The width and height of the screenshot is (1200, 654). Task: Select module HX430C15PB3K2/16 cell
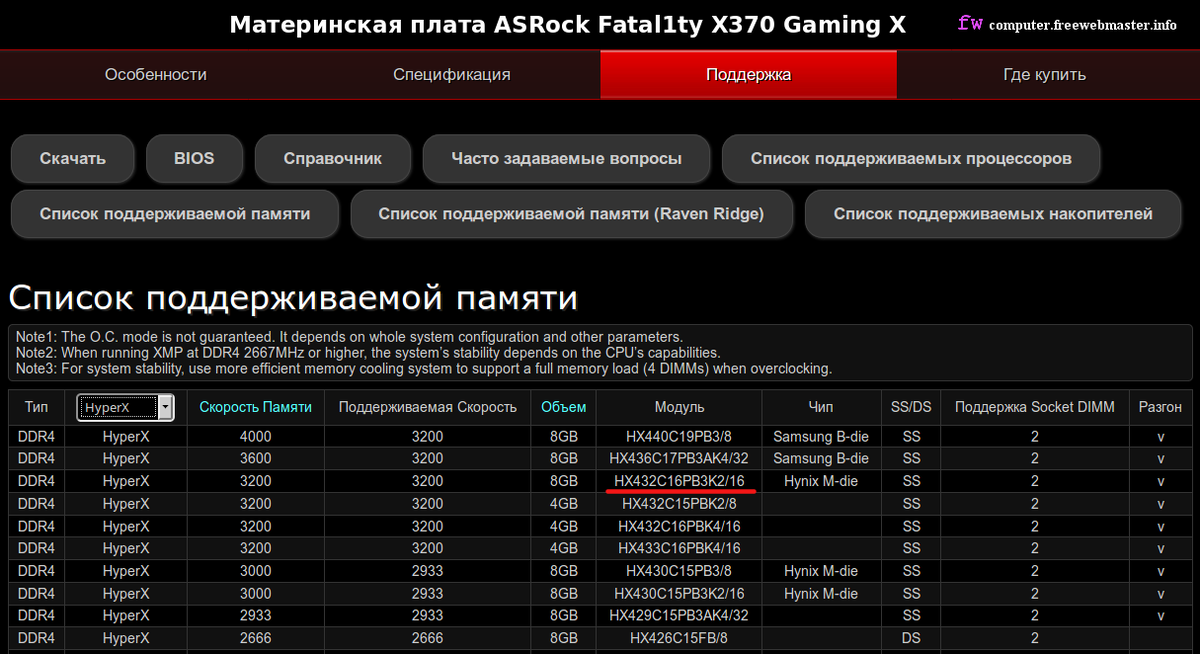coord(679,593)
